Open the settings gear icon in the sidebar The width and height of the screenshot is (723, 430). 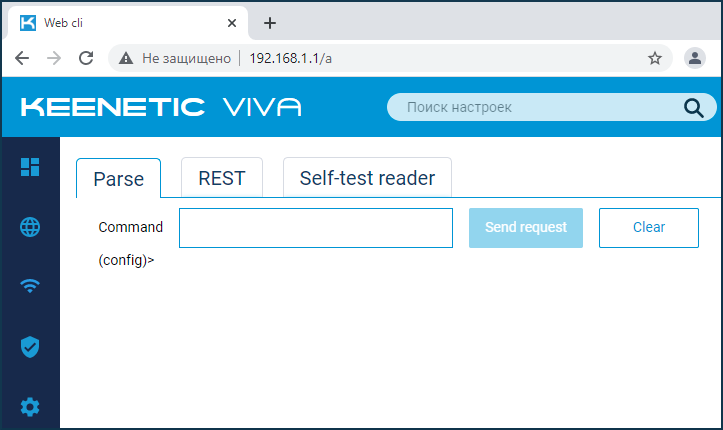pyautogui.click(x=30, y=407)
